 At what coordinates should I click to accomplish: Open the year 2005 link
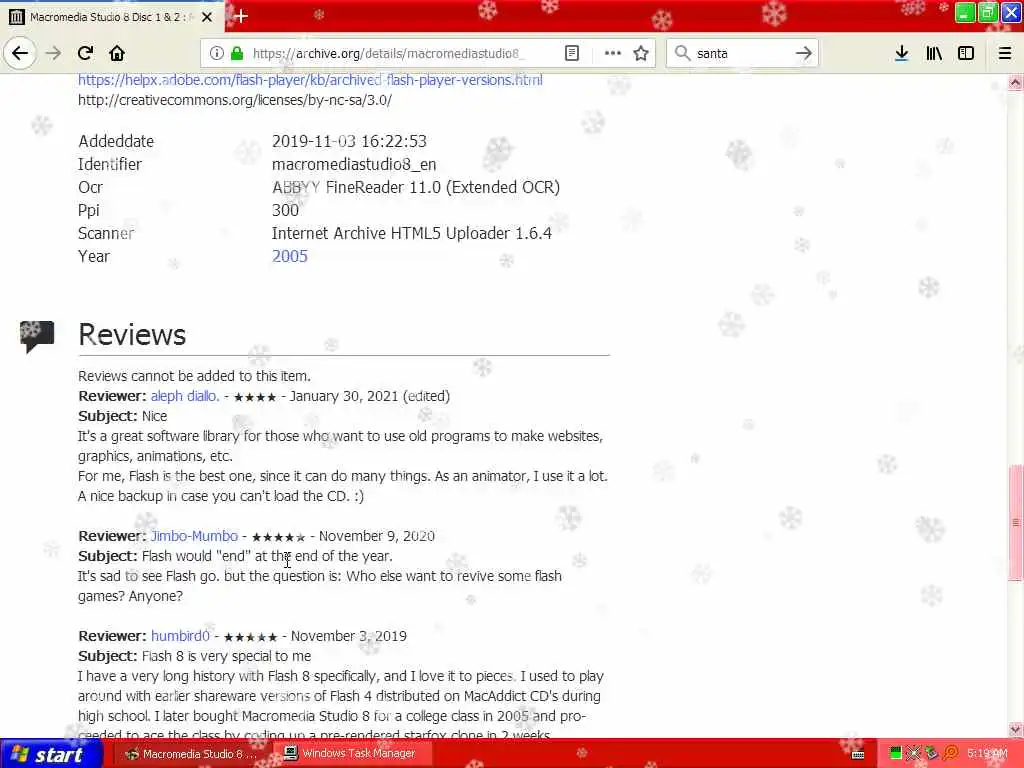click(x=289, y=256)
